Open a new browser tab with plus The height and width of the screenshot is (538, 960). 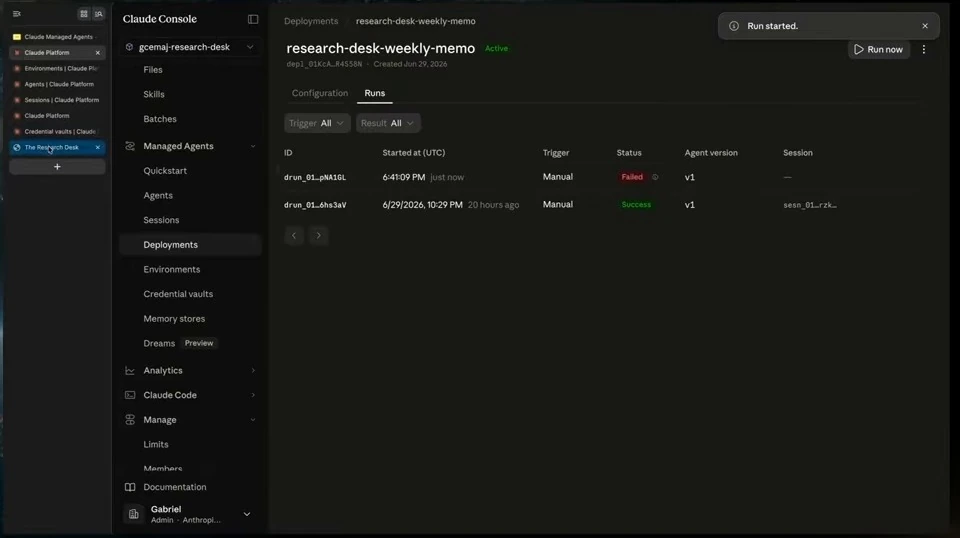tap(57, 166)
